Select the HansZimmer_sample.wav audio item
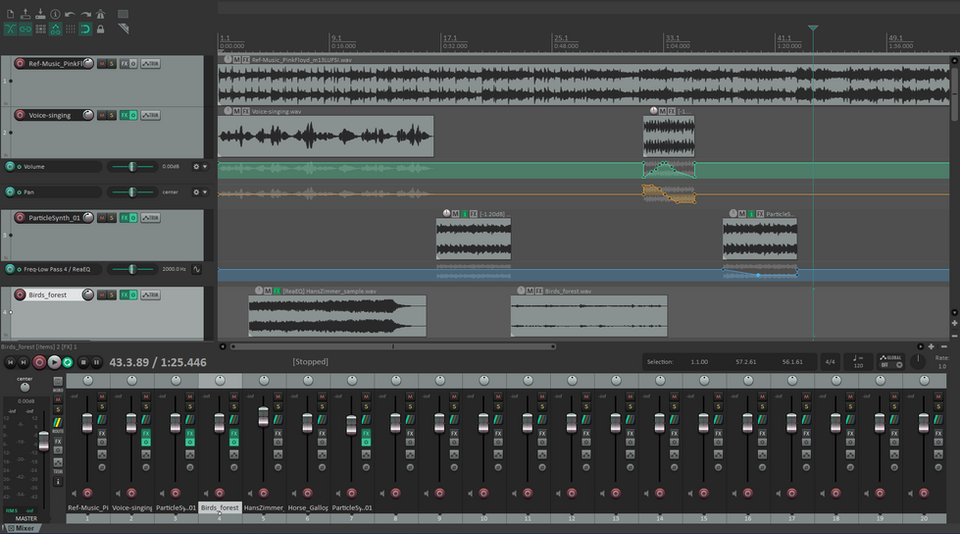 (x=337, y=316)
